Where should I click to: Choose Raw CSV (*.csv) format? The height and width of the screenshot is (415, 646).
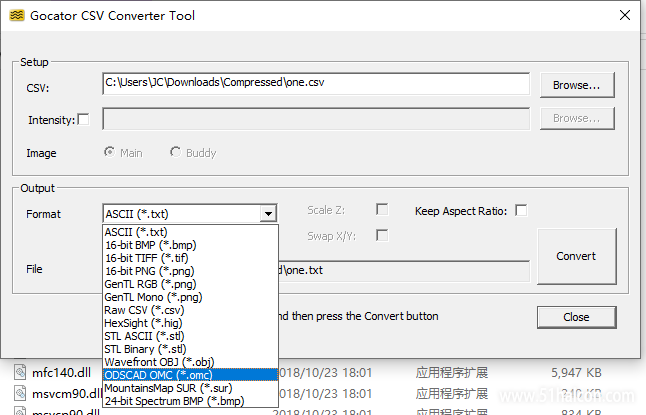(190, 310)
